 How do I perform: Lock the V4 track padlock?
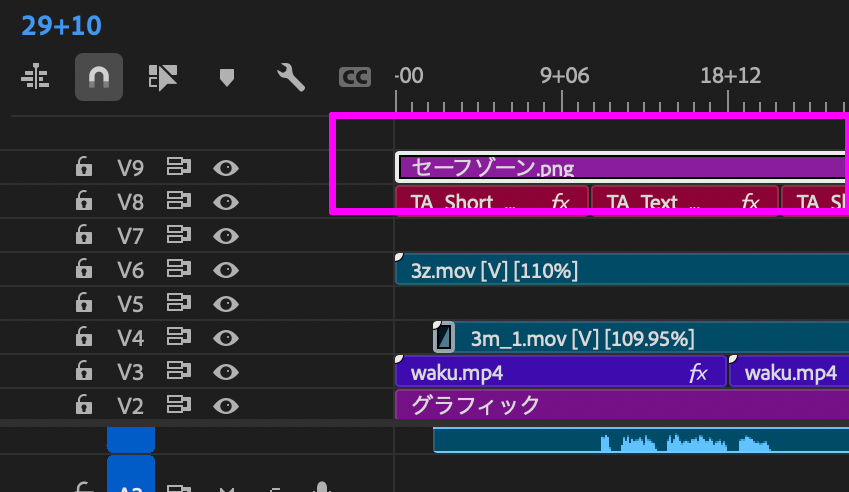[85, 338]
